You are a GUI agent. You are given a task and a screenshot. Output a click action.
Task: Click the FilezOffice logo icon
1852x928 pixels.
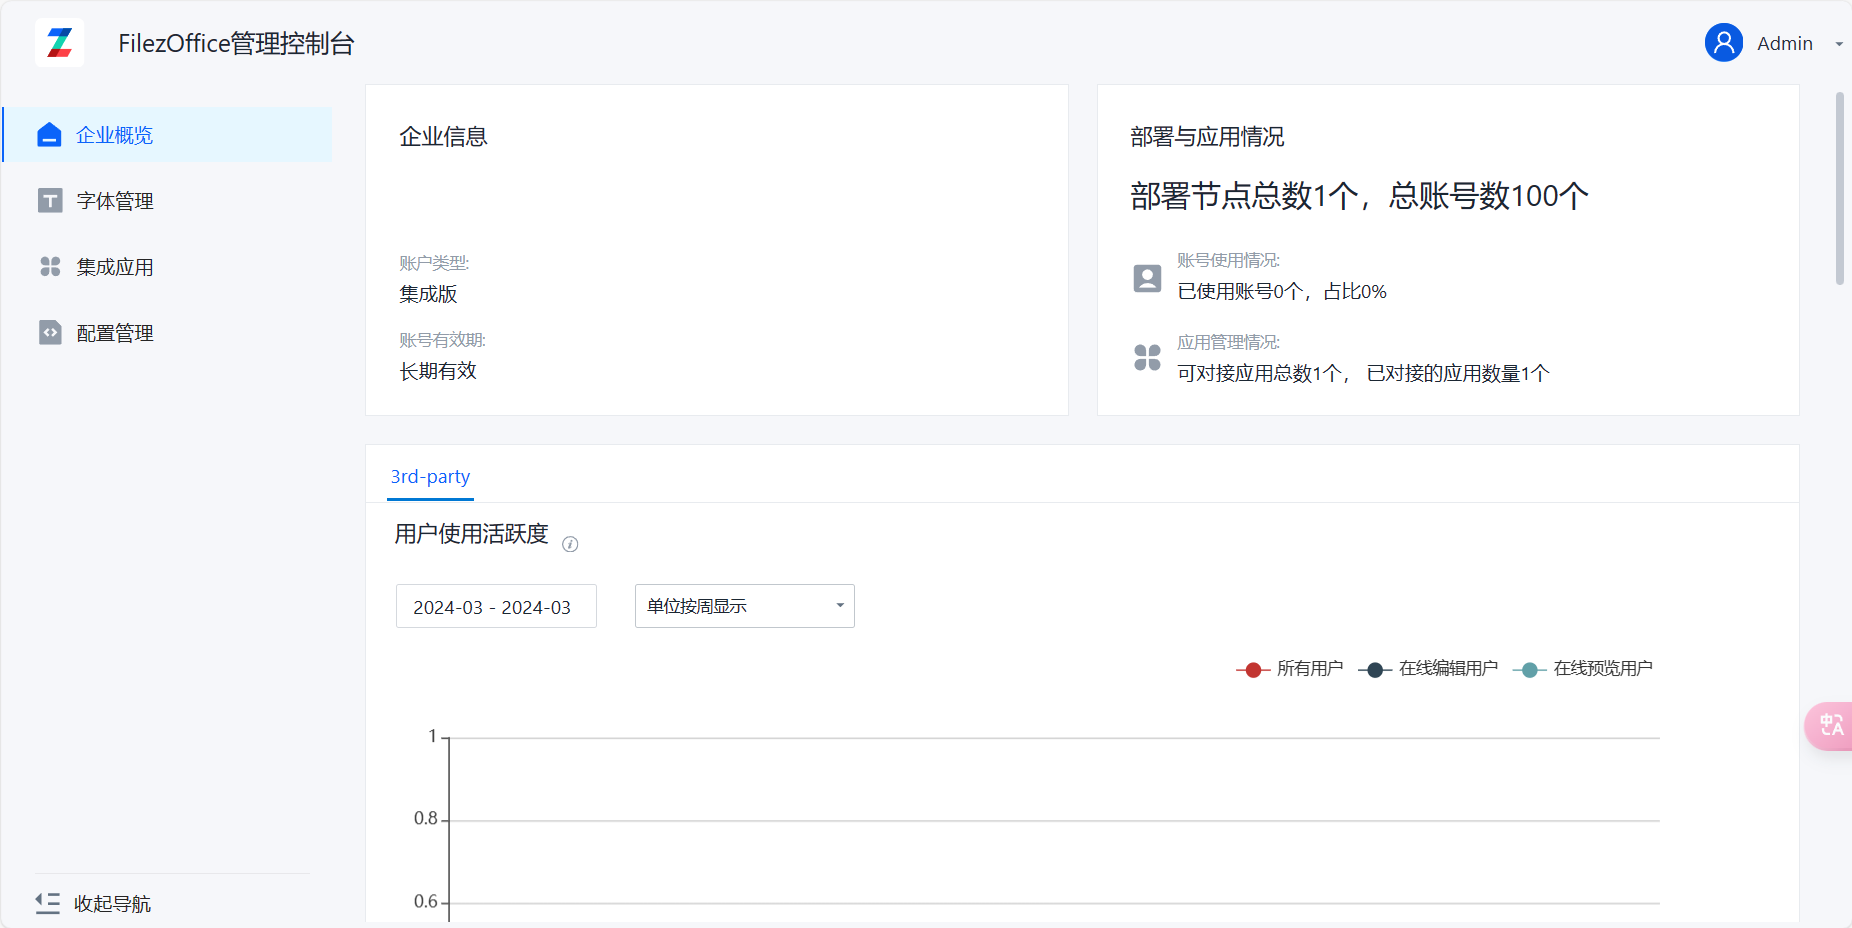(x=60, y=43)
